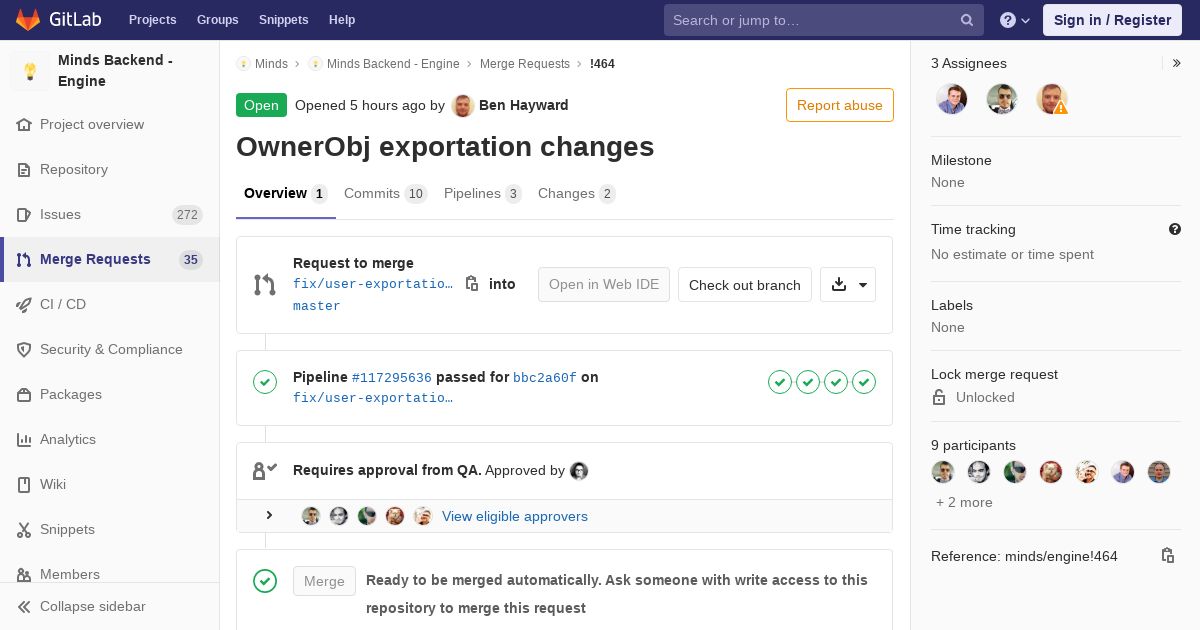Image resolution: width=1200 pixels, height=630 pixels.
Task: Open Packages in sidebar
Action: [x=71, y=394]
